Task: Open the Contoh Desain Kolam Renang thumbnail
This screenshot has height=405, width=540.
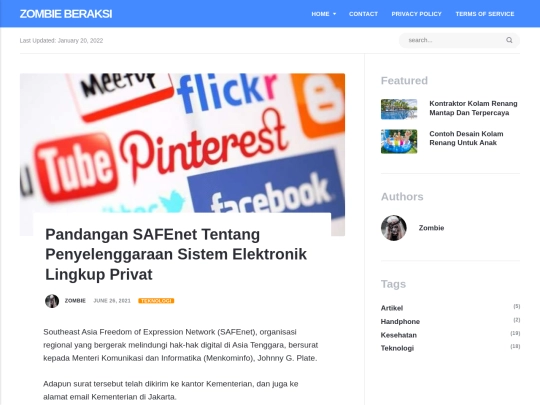Action: [399, 141]
